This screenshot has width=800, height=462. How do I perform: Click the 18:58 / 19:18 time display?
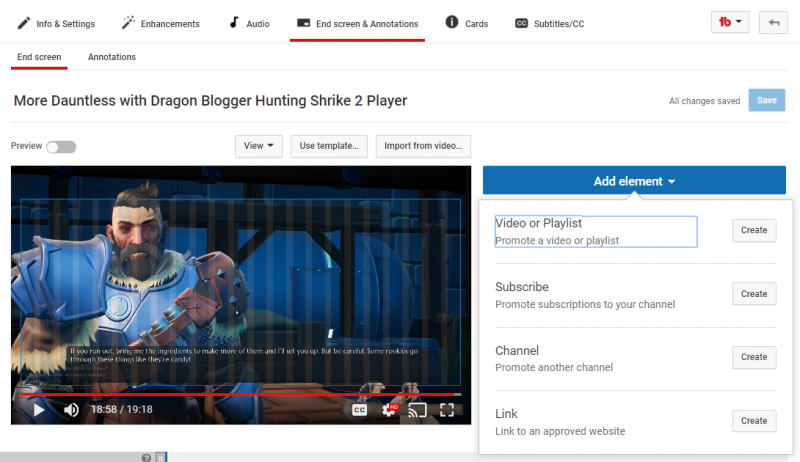pyautogui.click(x=121, y=409)
